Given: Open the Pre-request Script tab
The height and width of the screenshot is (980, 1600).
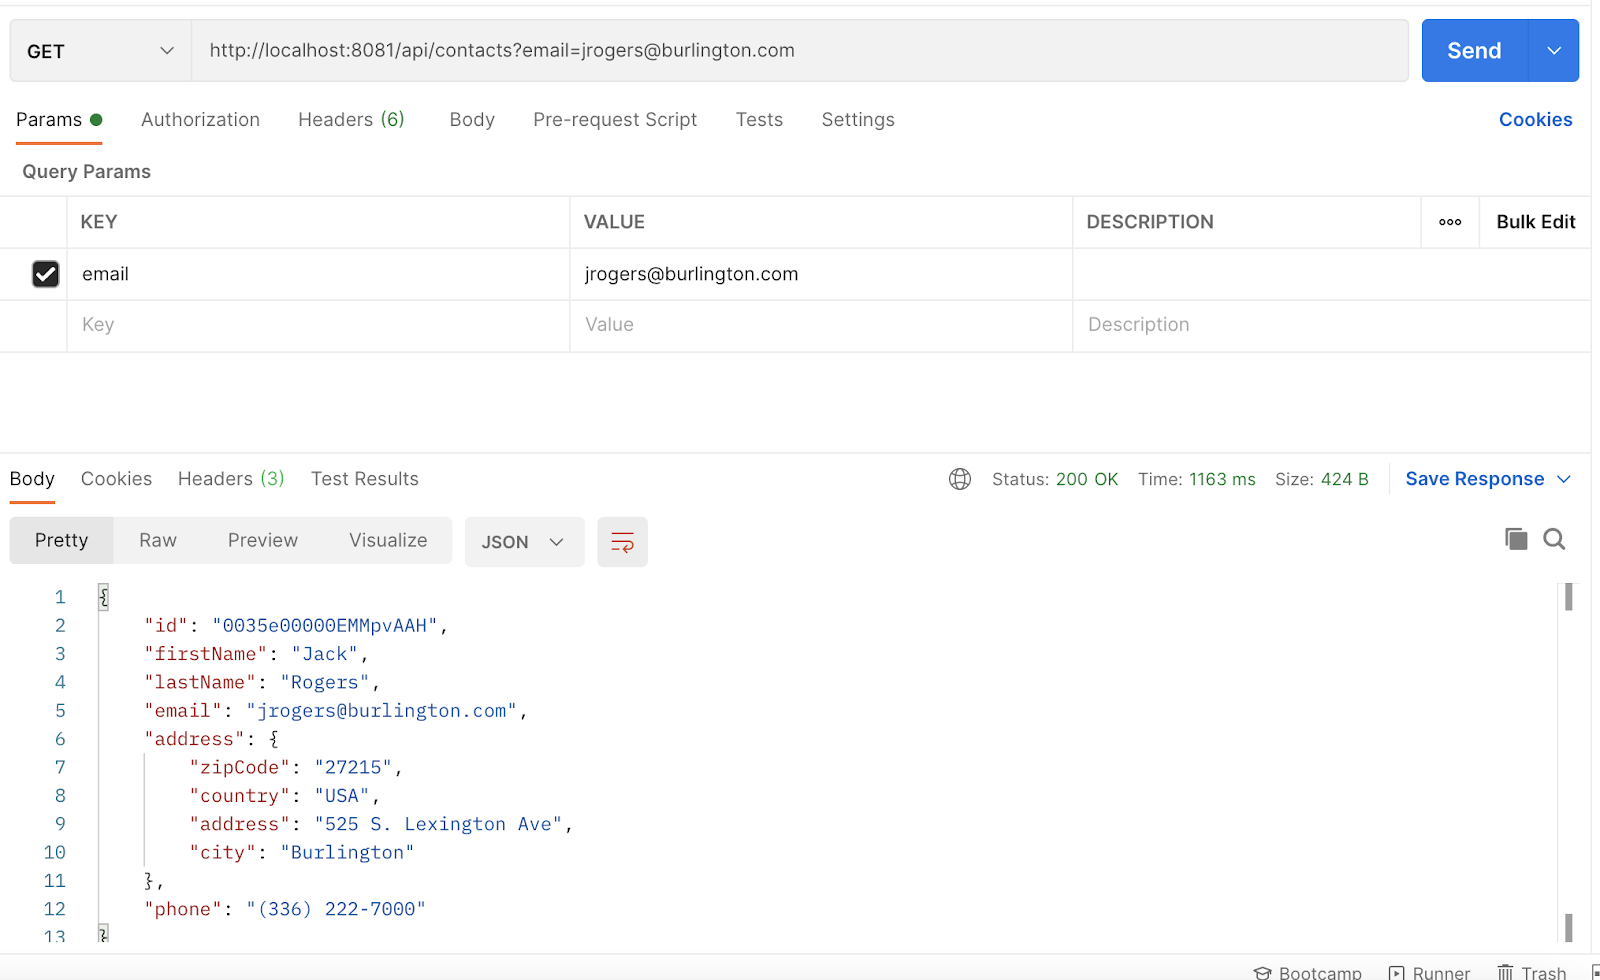Looking at the screenshot, I should click(x=615, y=120).
